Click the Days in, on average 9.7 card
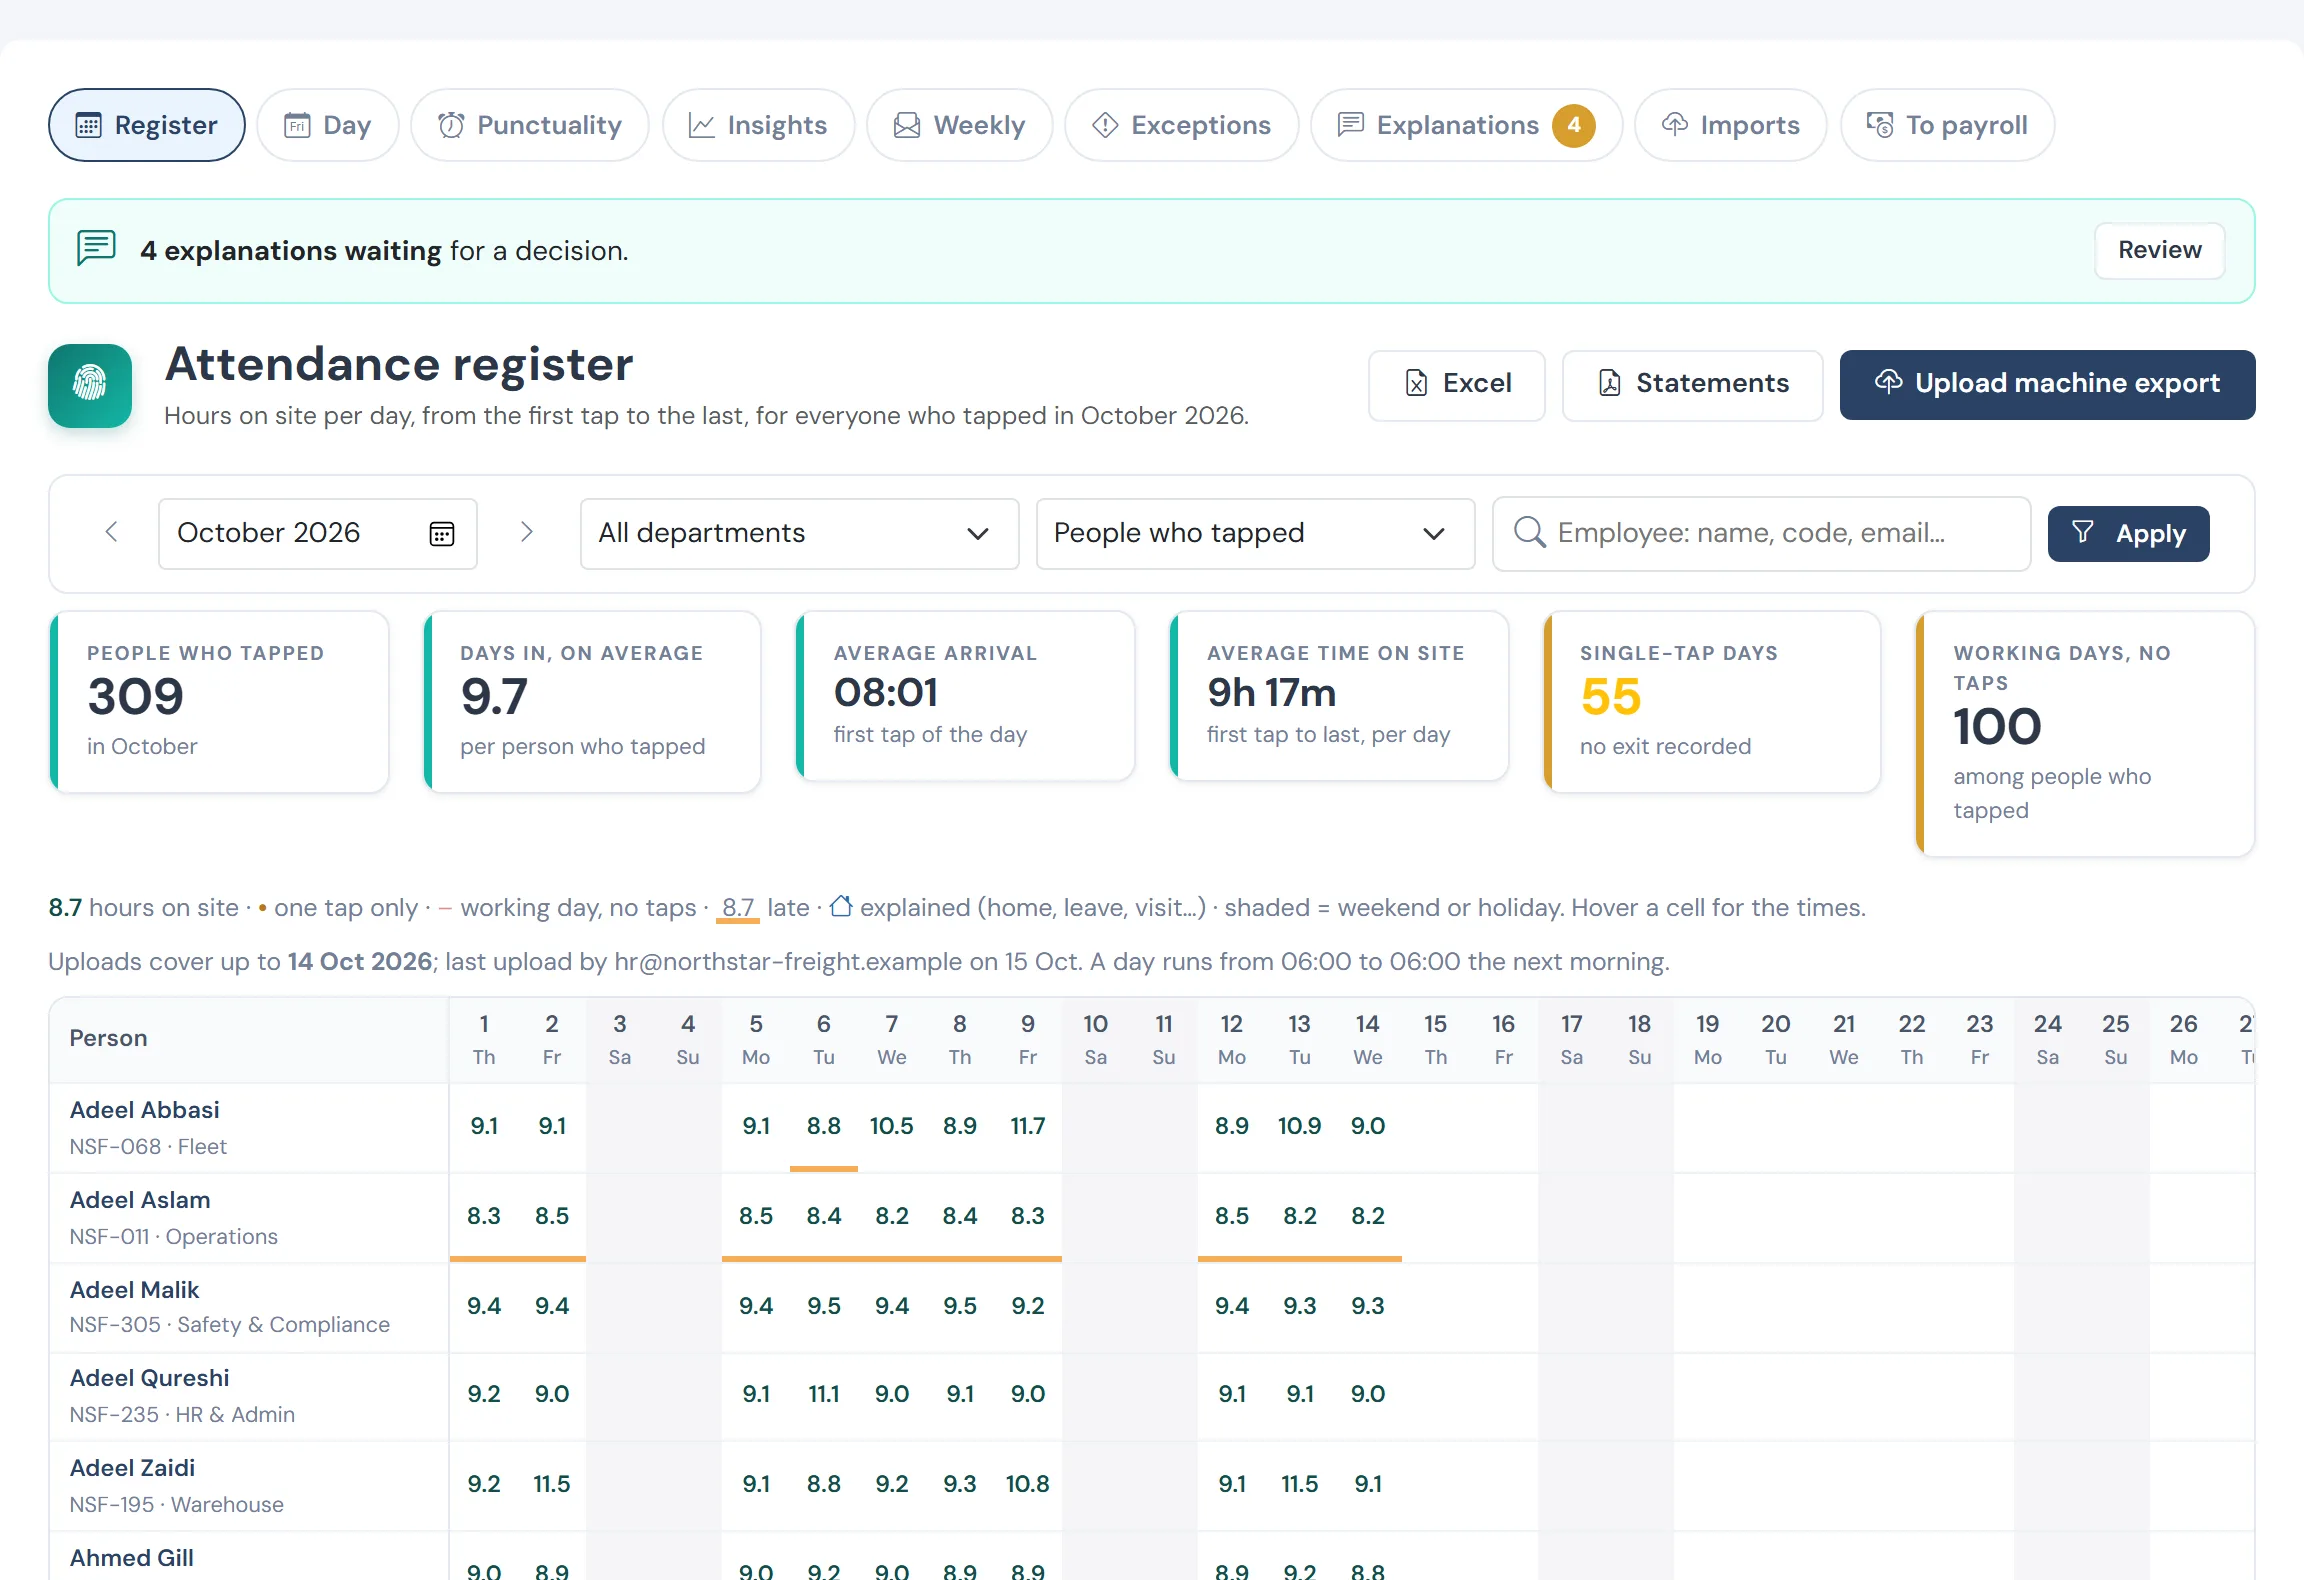Viewport: 2304px width, 1580px height. point(593,702)
